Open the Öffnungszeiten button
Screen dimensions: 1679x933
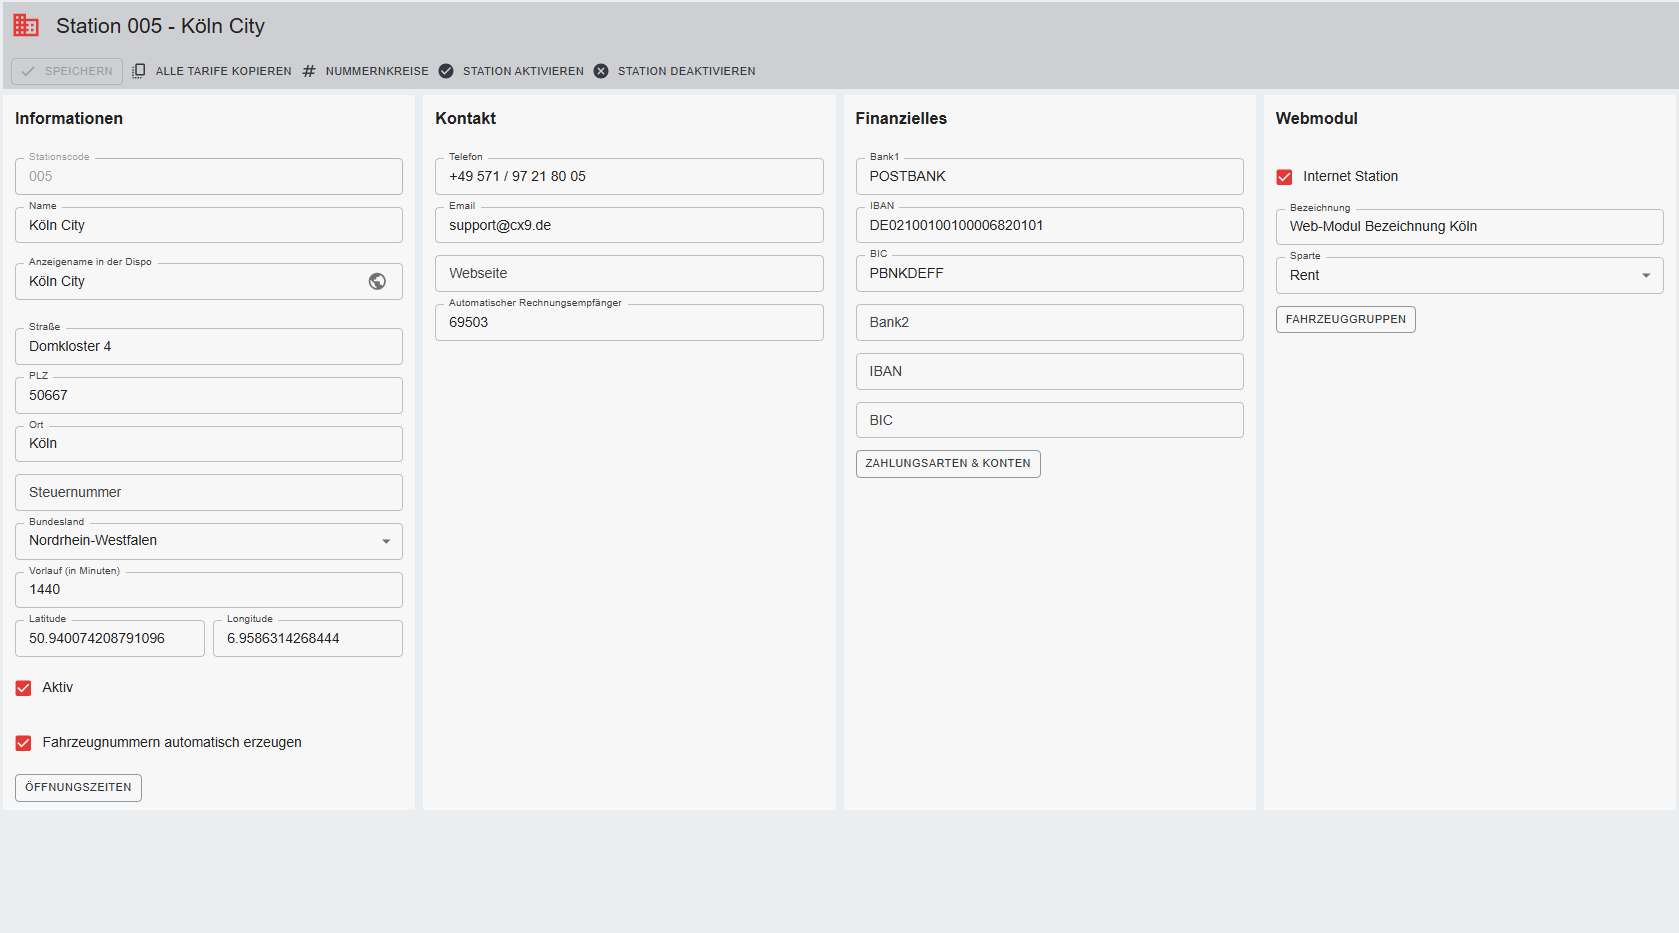click(78, 788)
